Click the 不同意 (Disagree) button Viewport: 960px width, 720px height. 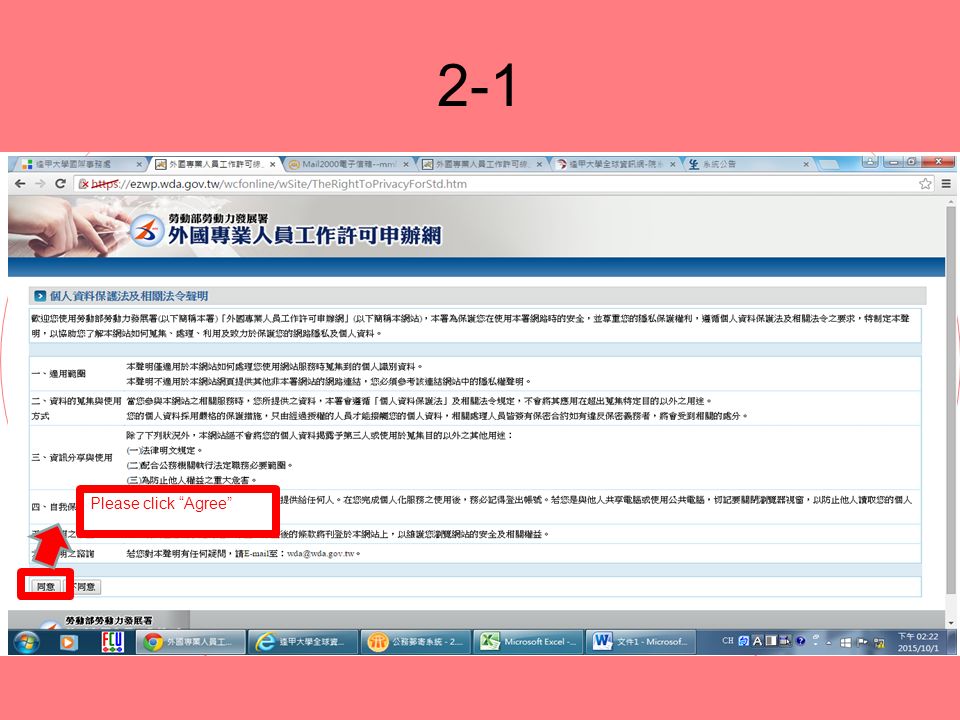click(84, 587)
